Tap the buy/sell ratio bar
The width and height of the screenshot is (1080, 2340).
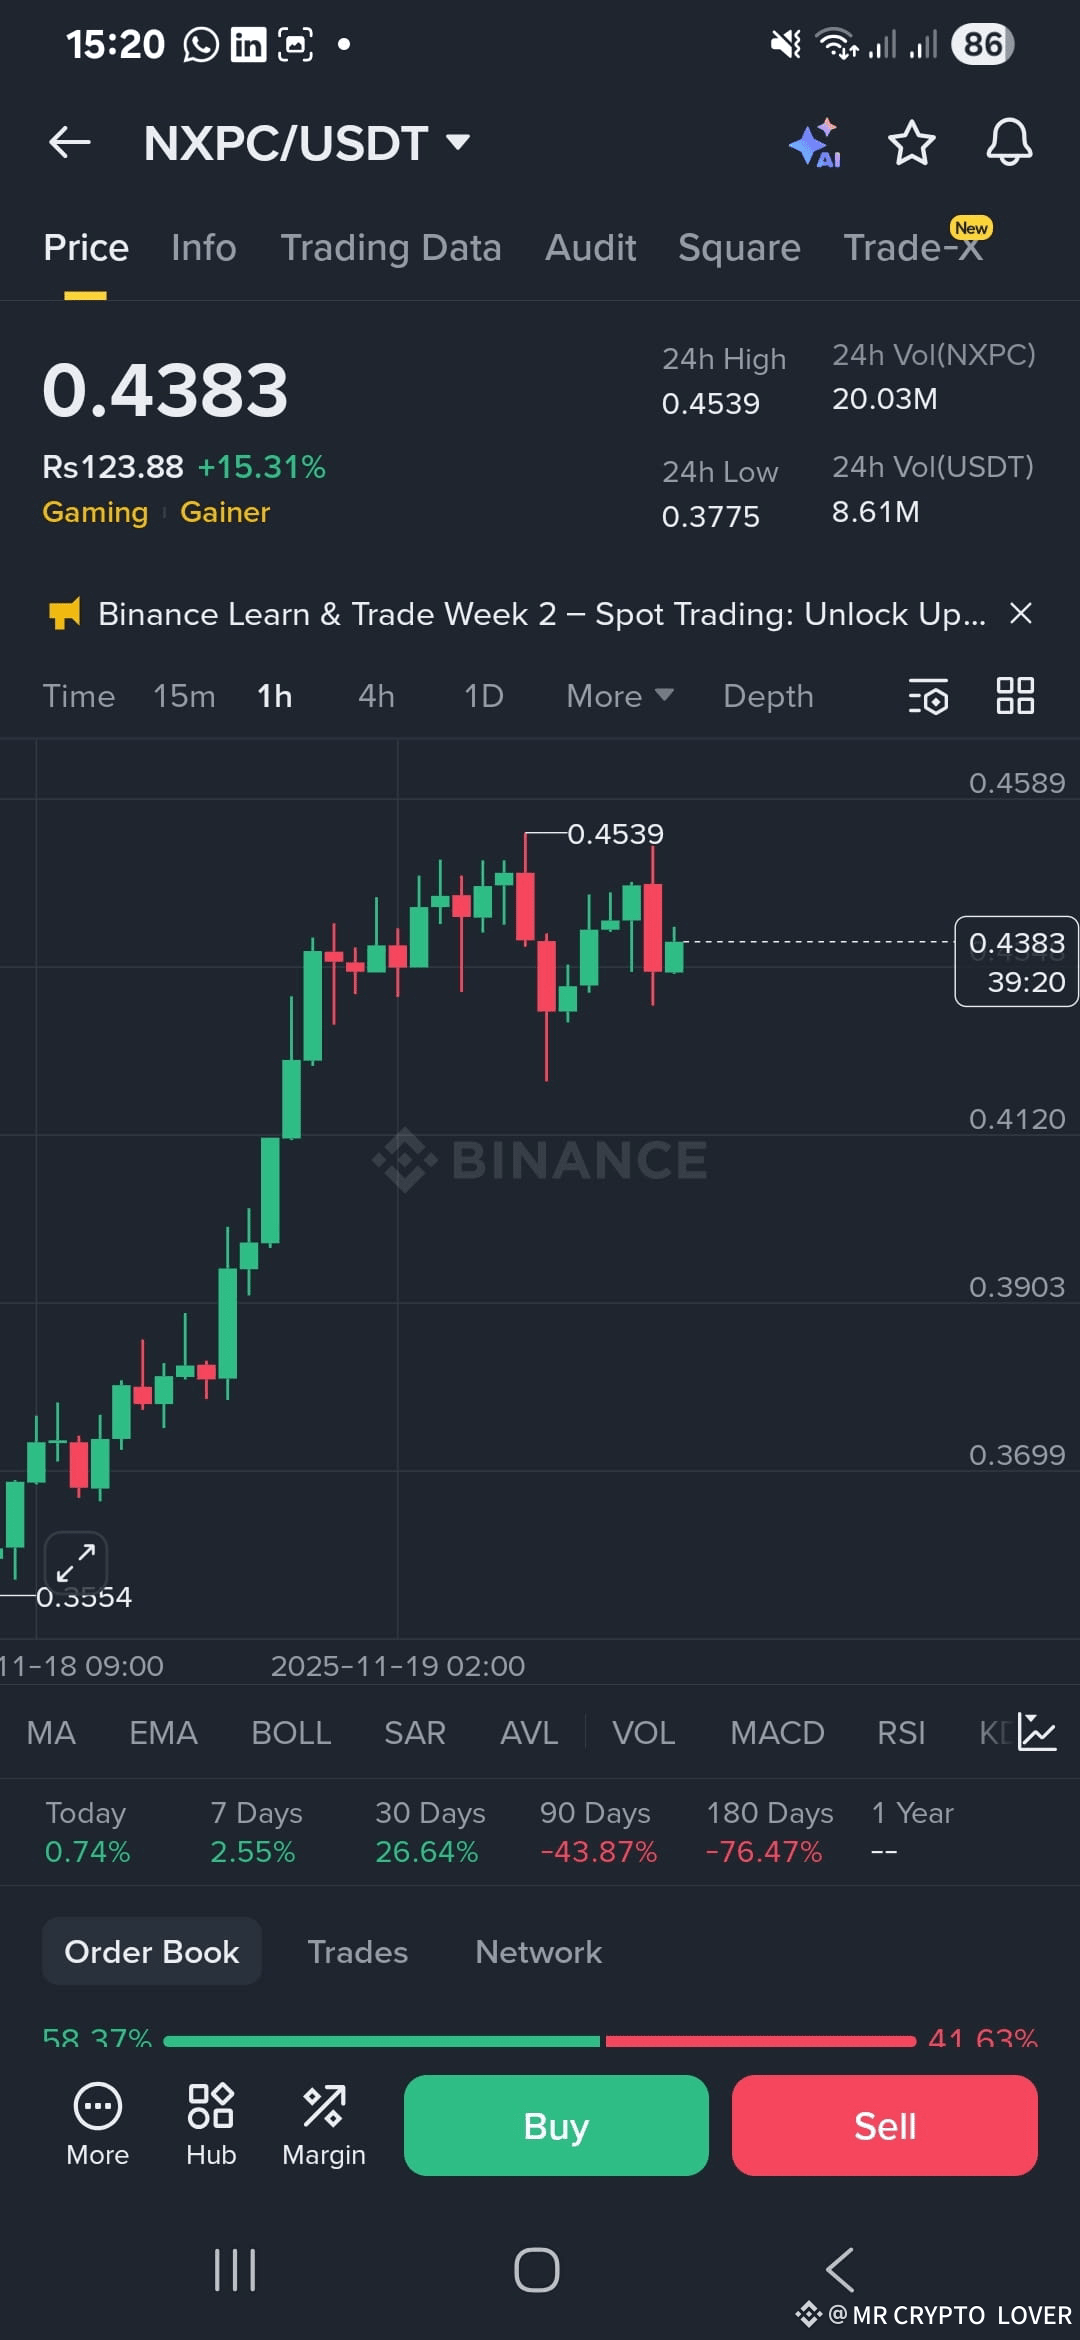[540, 2041]
